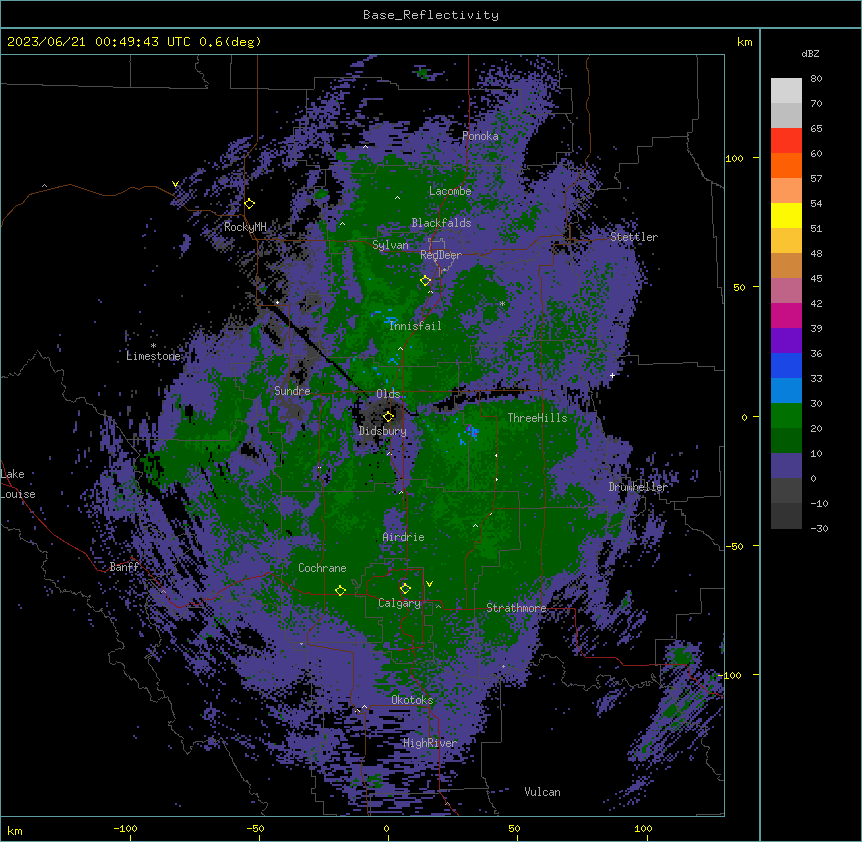Click the Lake Louise label
862x842 pixels.
pyautogui.click(x=18, y=484)
